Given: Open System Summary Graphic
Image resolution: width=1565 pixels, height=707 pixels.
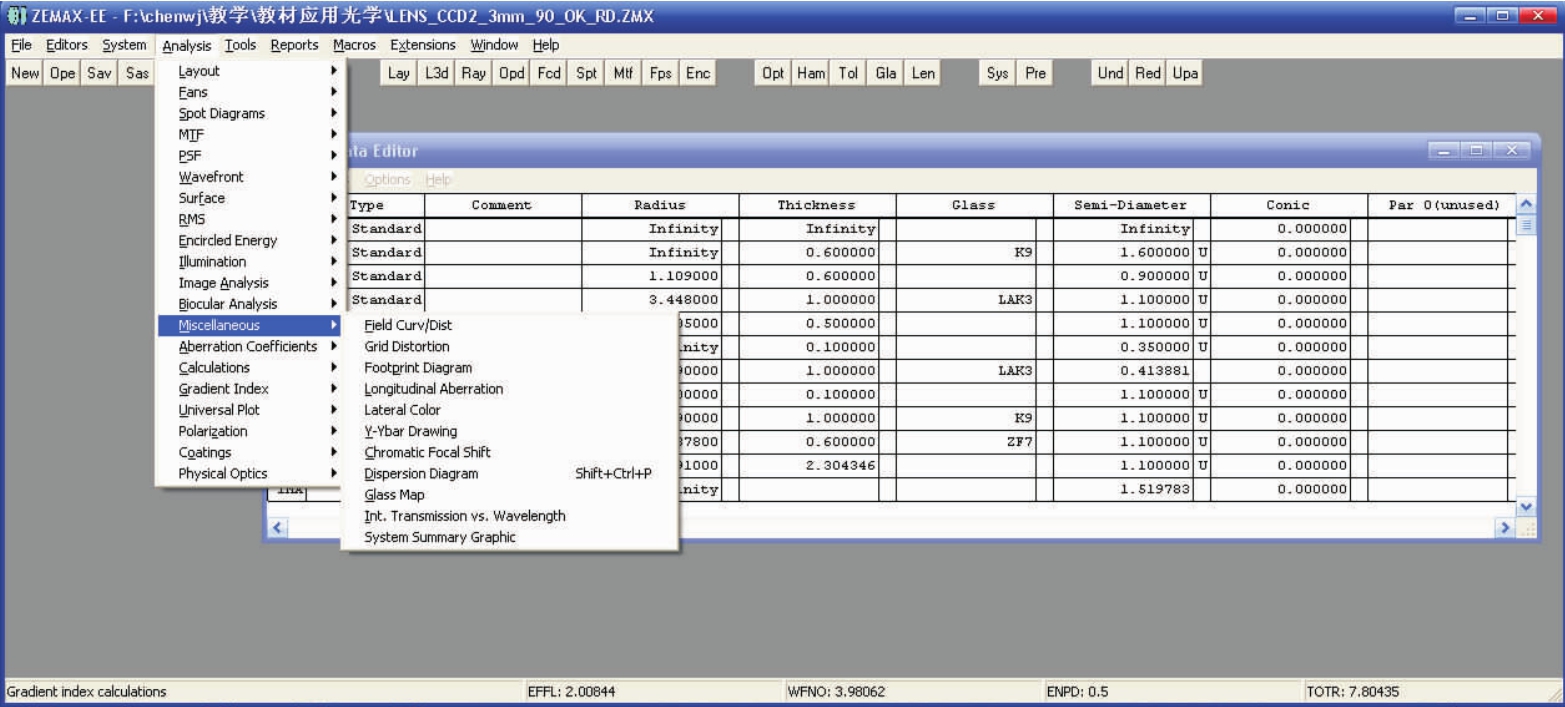Looking at the screenshot, I should coord(509,537).
